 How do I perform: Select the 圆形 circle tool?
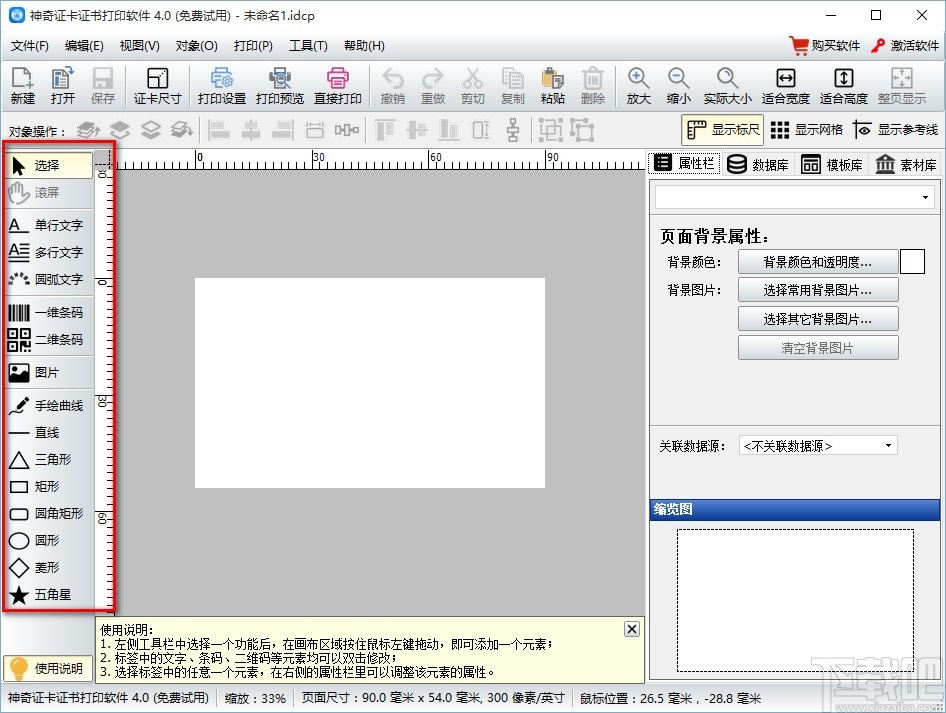click(49, 540)
